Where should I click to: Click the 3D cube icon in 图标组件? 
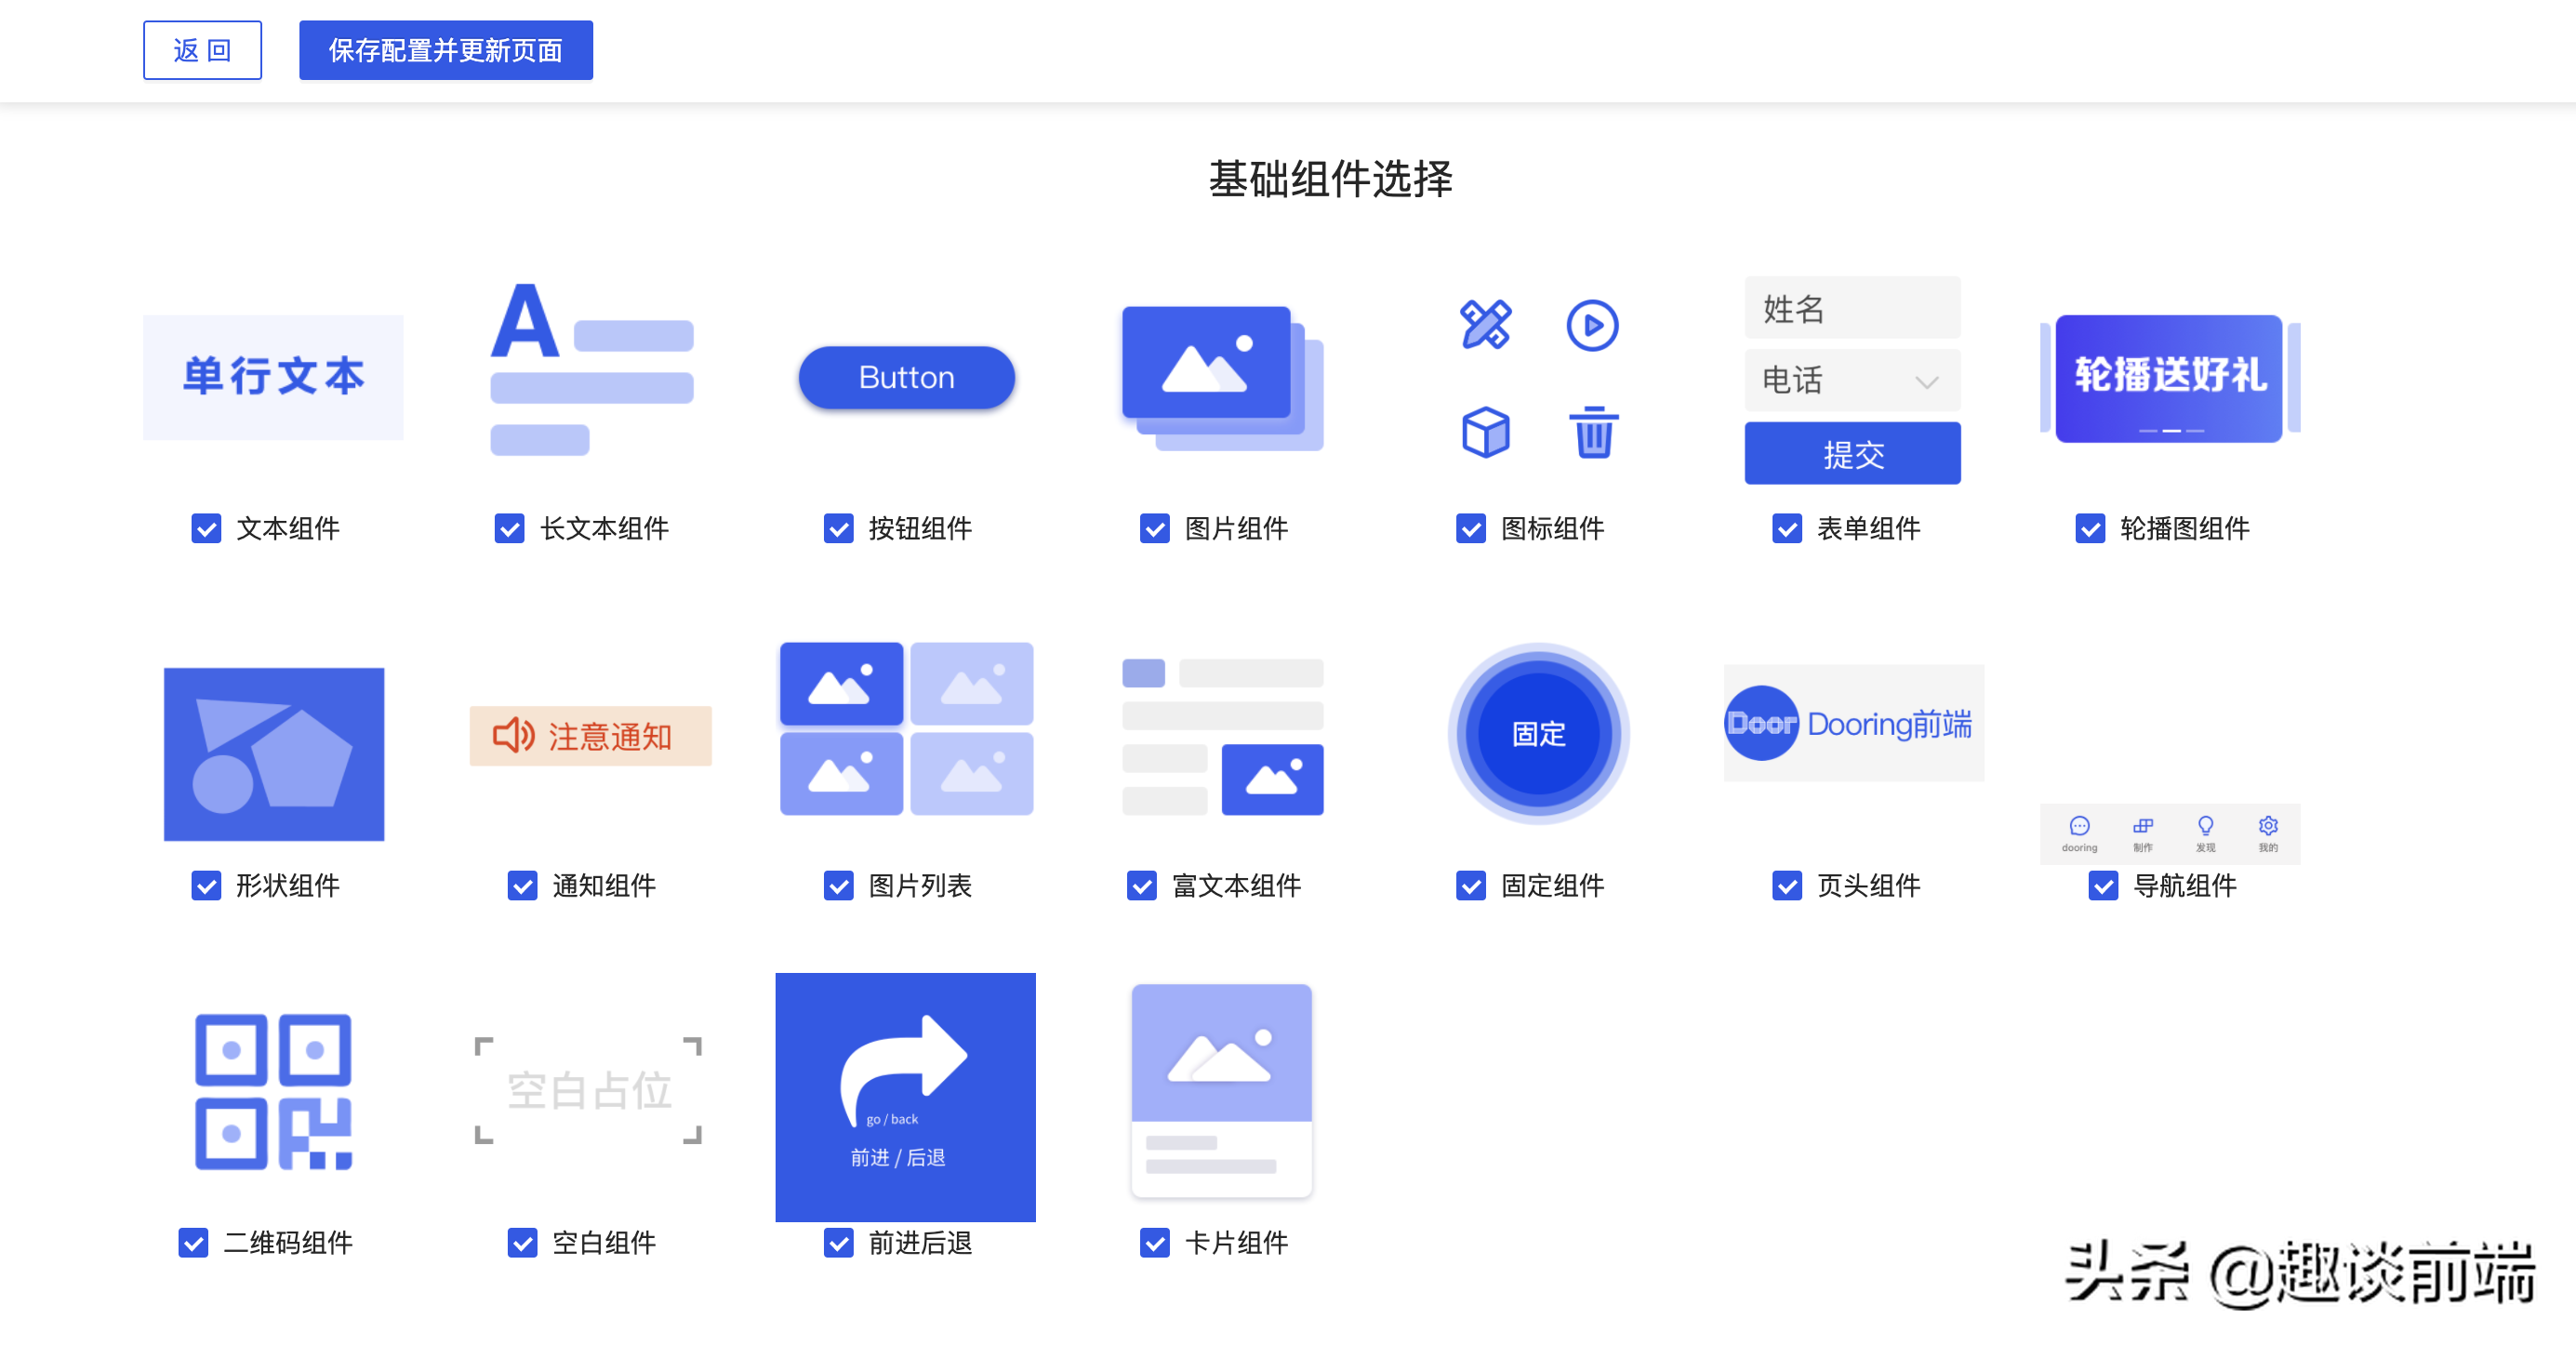1485,433
